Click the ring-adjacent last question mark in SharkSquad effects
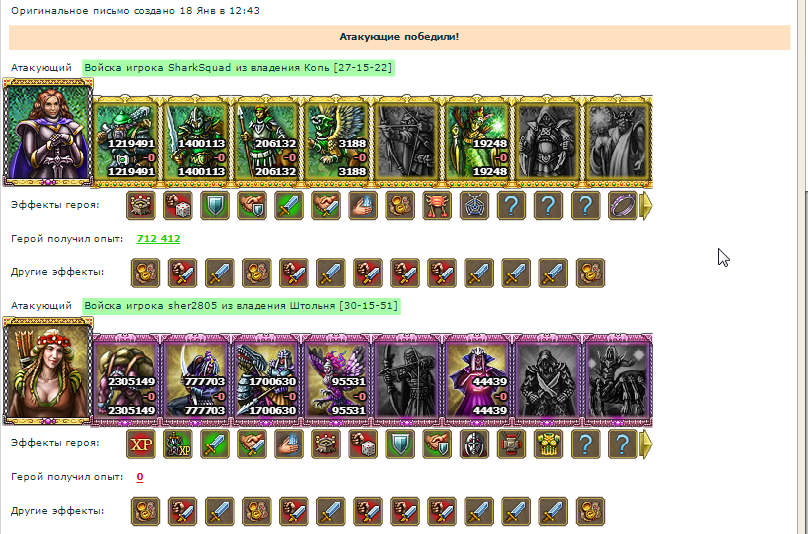Image resolution: width=808 pixels, height=534 pixels. pos(585,206)
